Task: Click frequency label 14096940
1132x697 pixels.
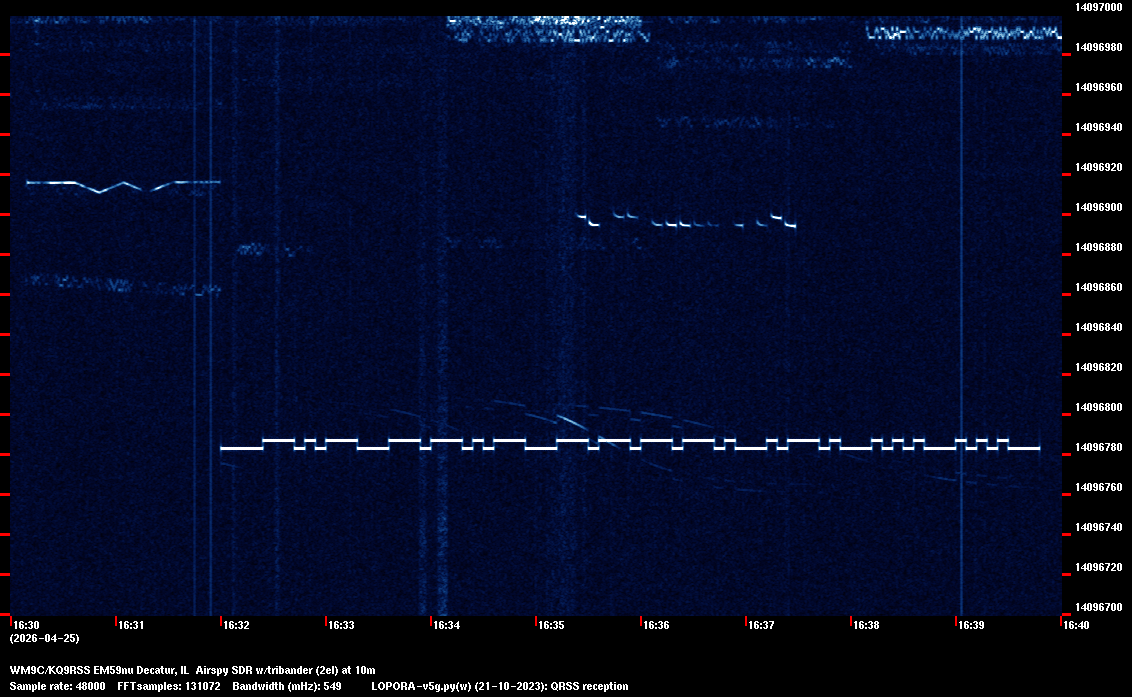Action: [1099, 128]
